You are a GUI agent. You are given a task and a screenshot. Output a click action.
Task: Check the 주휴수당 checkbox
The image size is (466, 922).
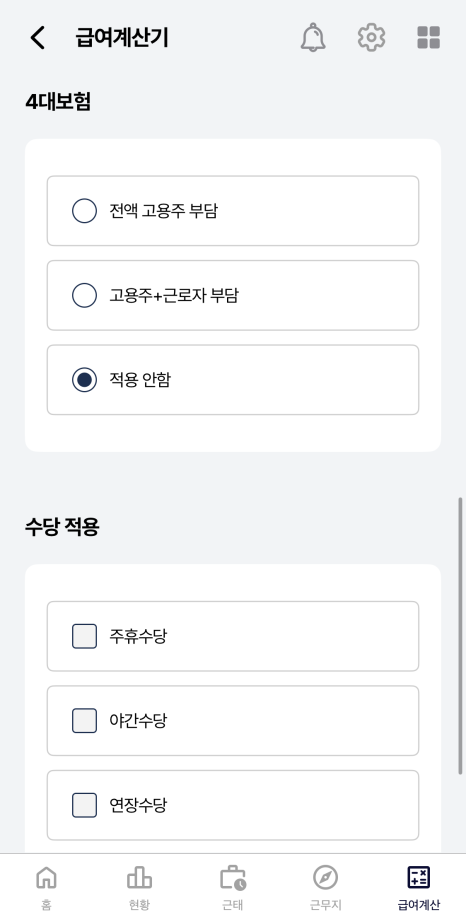[85, 636]
